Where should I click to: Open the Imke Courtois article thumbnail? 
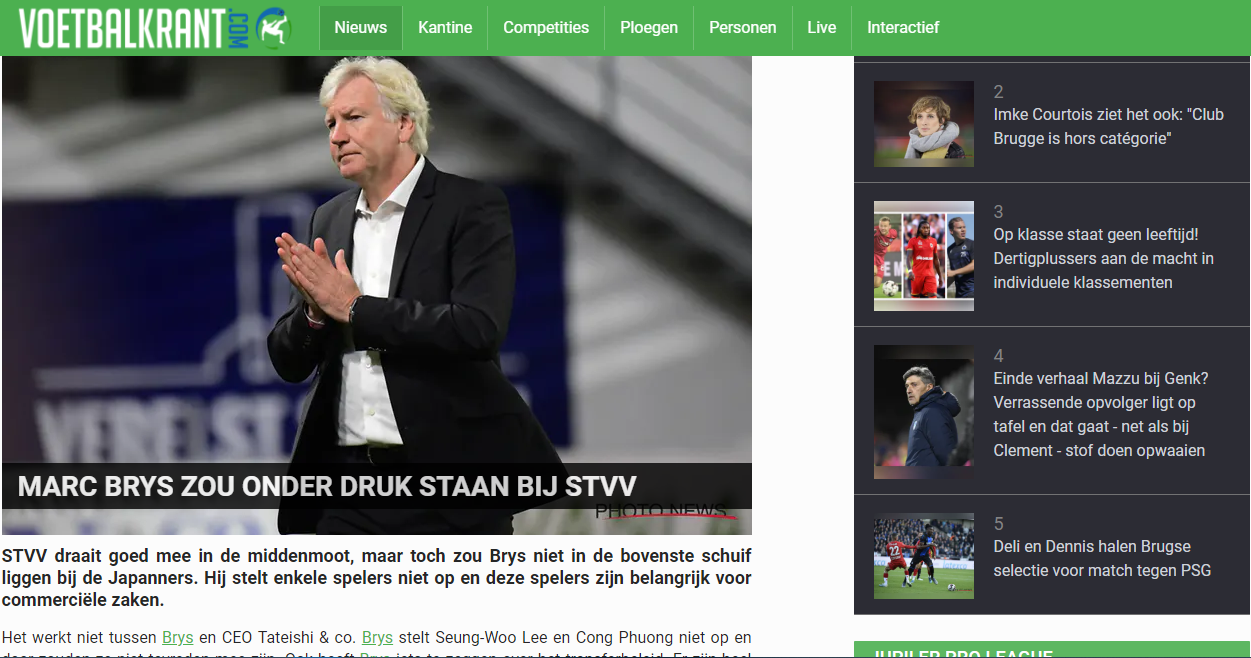pyautogui.click(x=924, y=124)
